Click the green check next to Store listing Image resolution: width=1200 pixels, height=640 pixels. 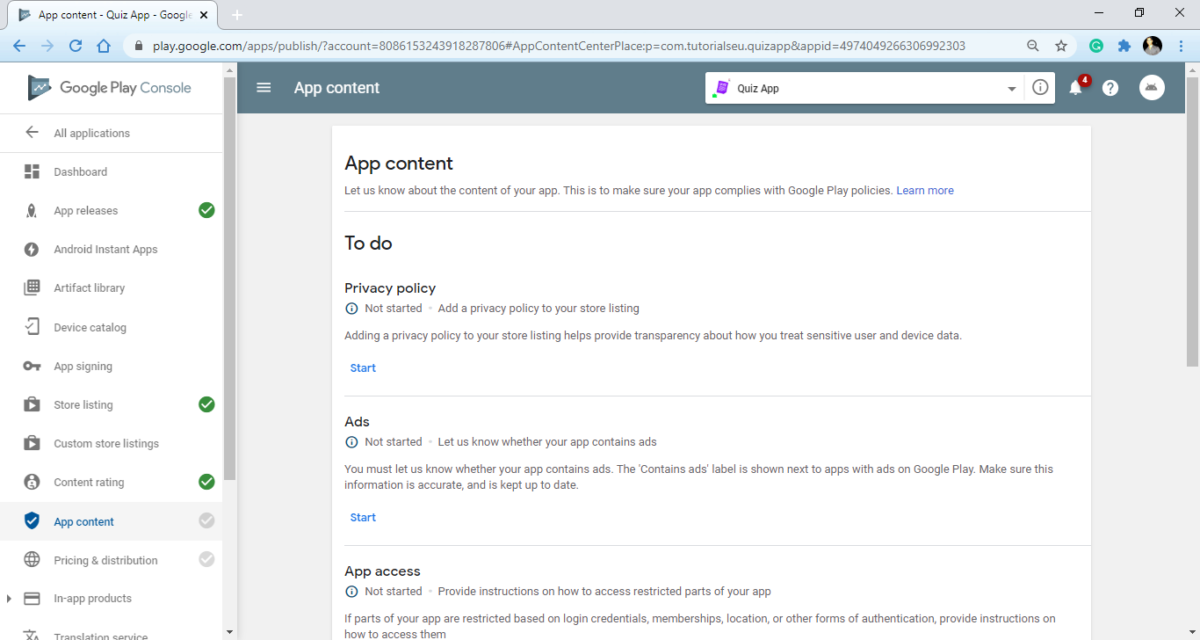(206, 405)
